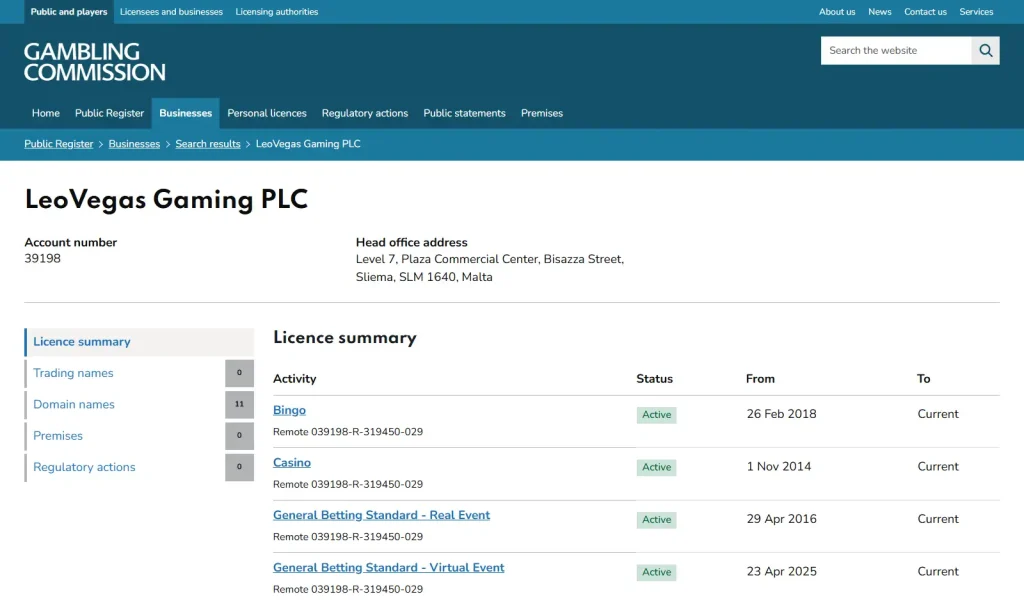
Task: Switch to Licensing authorities tab
Action: coord(277,12)
